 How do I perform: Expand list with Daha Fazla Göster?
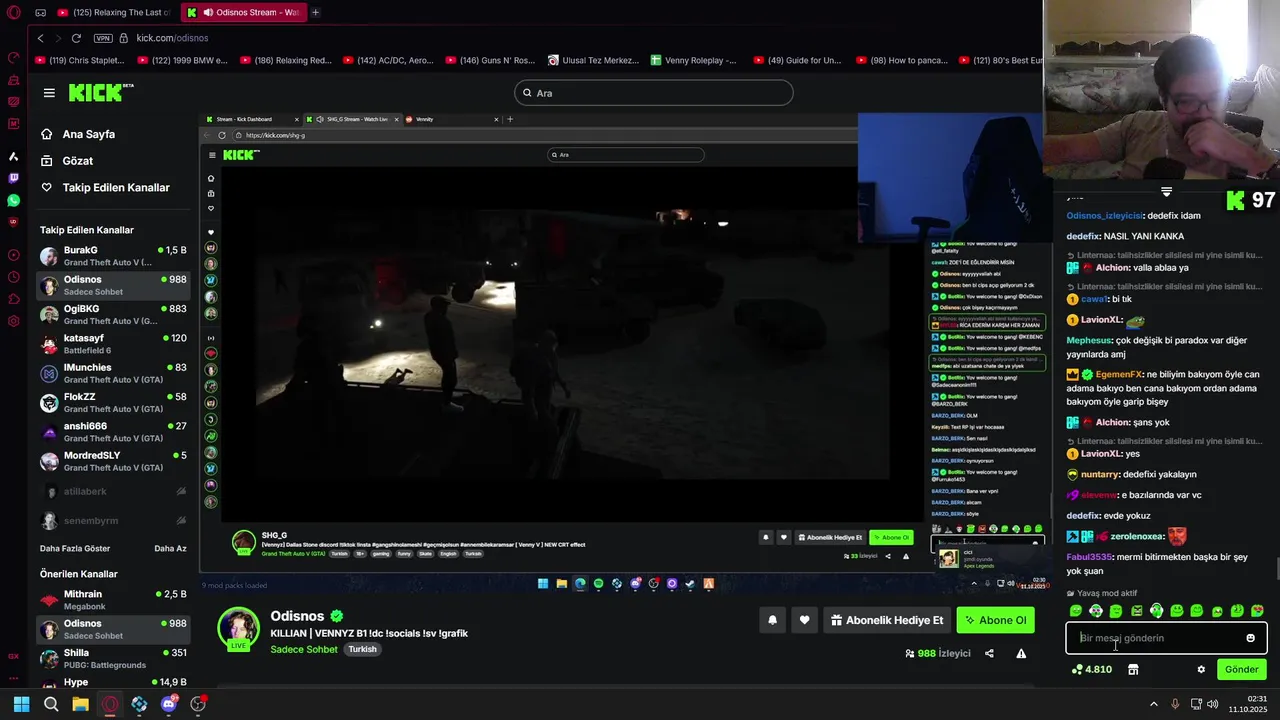[75, 548]
